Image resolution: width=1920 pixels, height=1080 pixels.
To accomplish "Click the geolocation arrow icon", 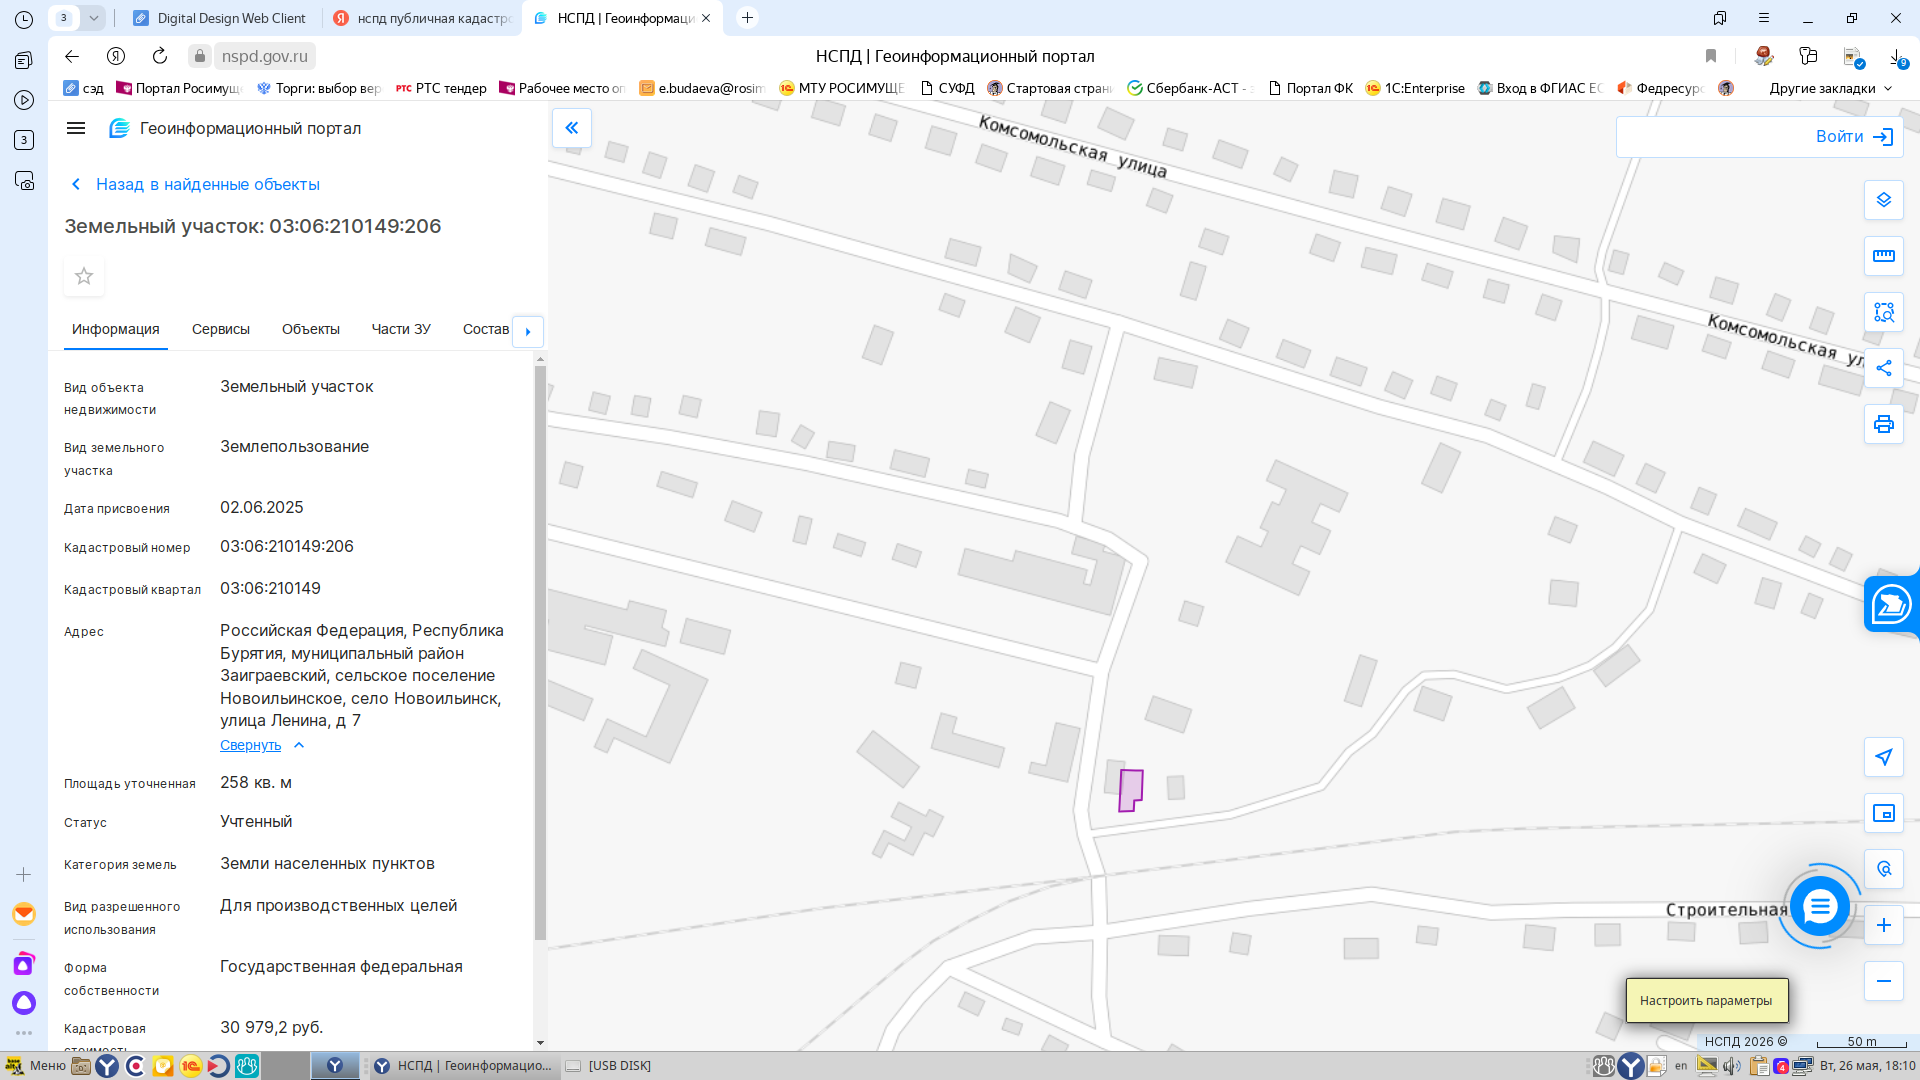I will point(1883,757).
